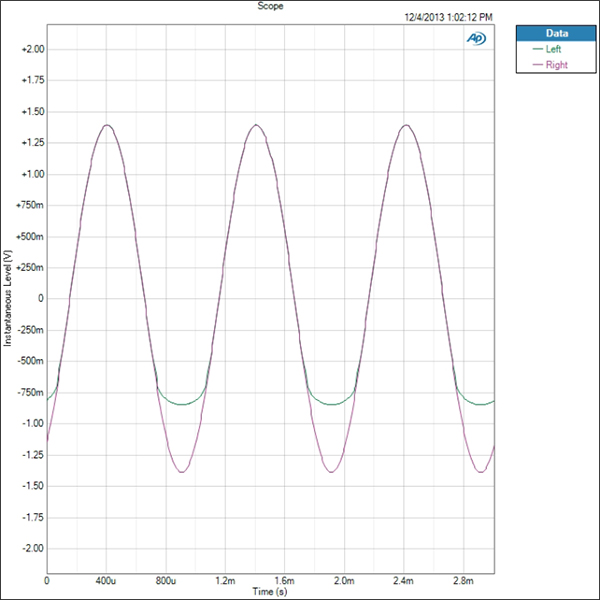Click the pink Right legend color line

pos(538,65)
